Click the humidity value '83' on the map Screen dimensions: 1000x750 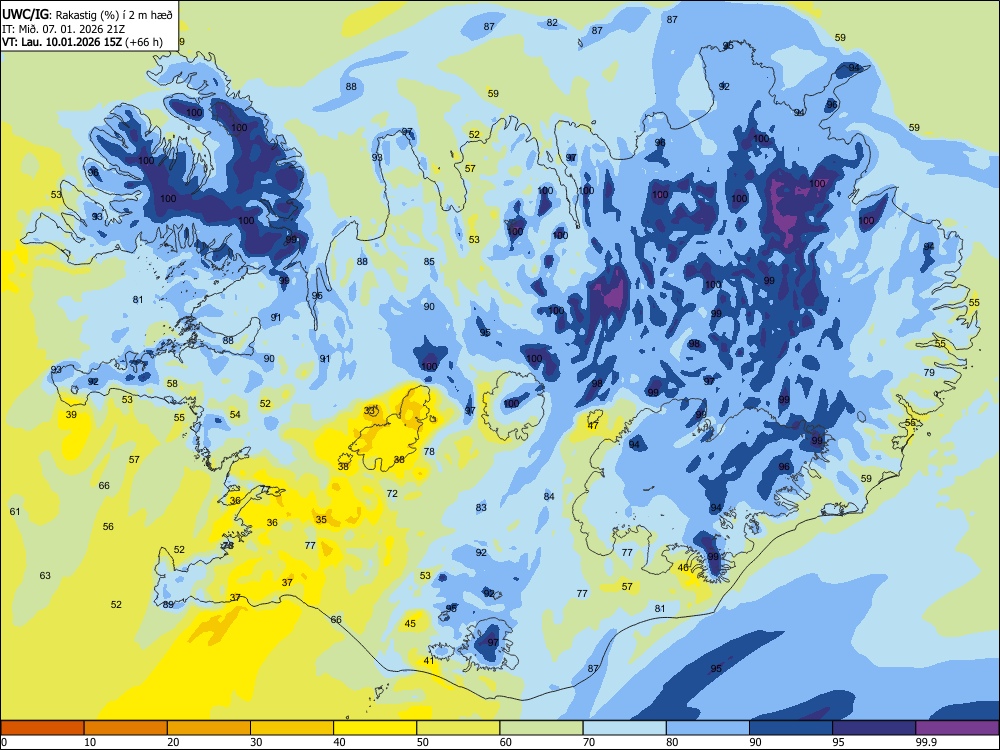[x=481, y=508]
